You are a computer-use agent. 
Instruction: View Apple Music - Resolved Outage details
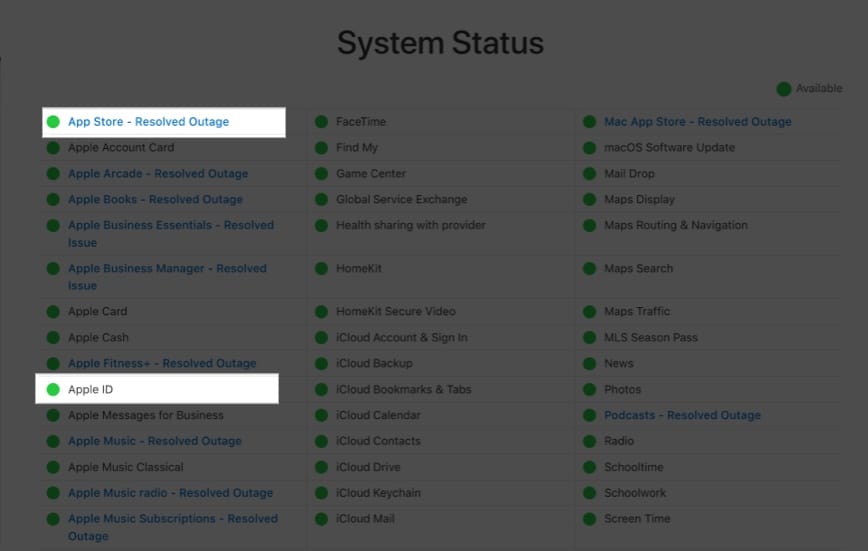coord(154,441)
